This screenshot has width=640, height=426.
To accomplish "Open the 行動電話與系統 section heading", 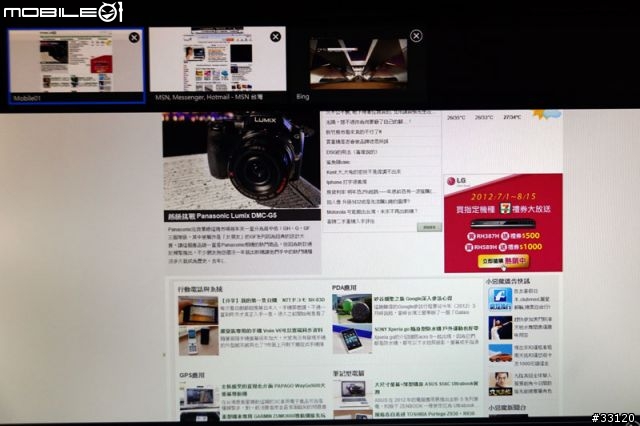I will [200, 289].
